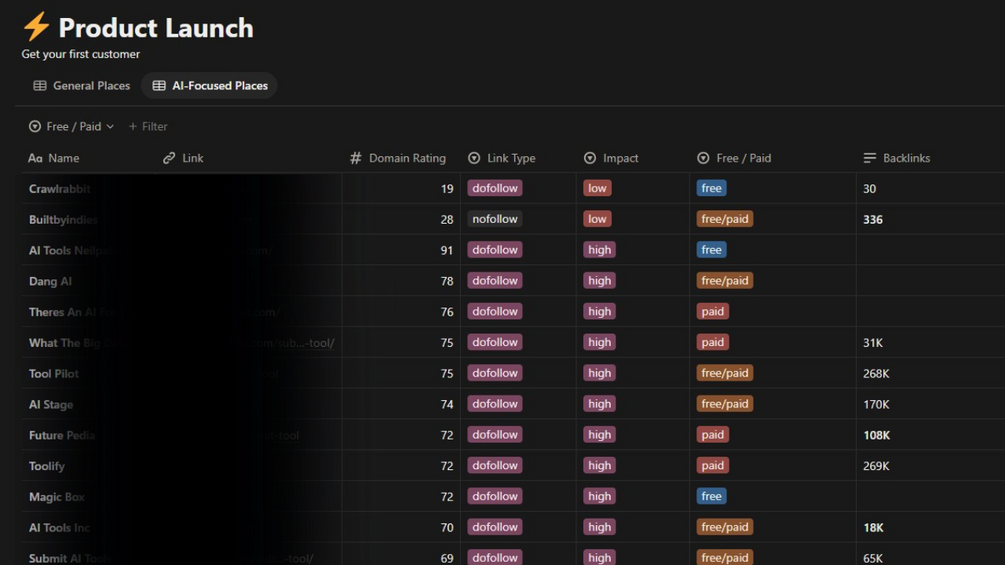
Task: Open the Crawlrabbit row
Action: click(60, 188)
